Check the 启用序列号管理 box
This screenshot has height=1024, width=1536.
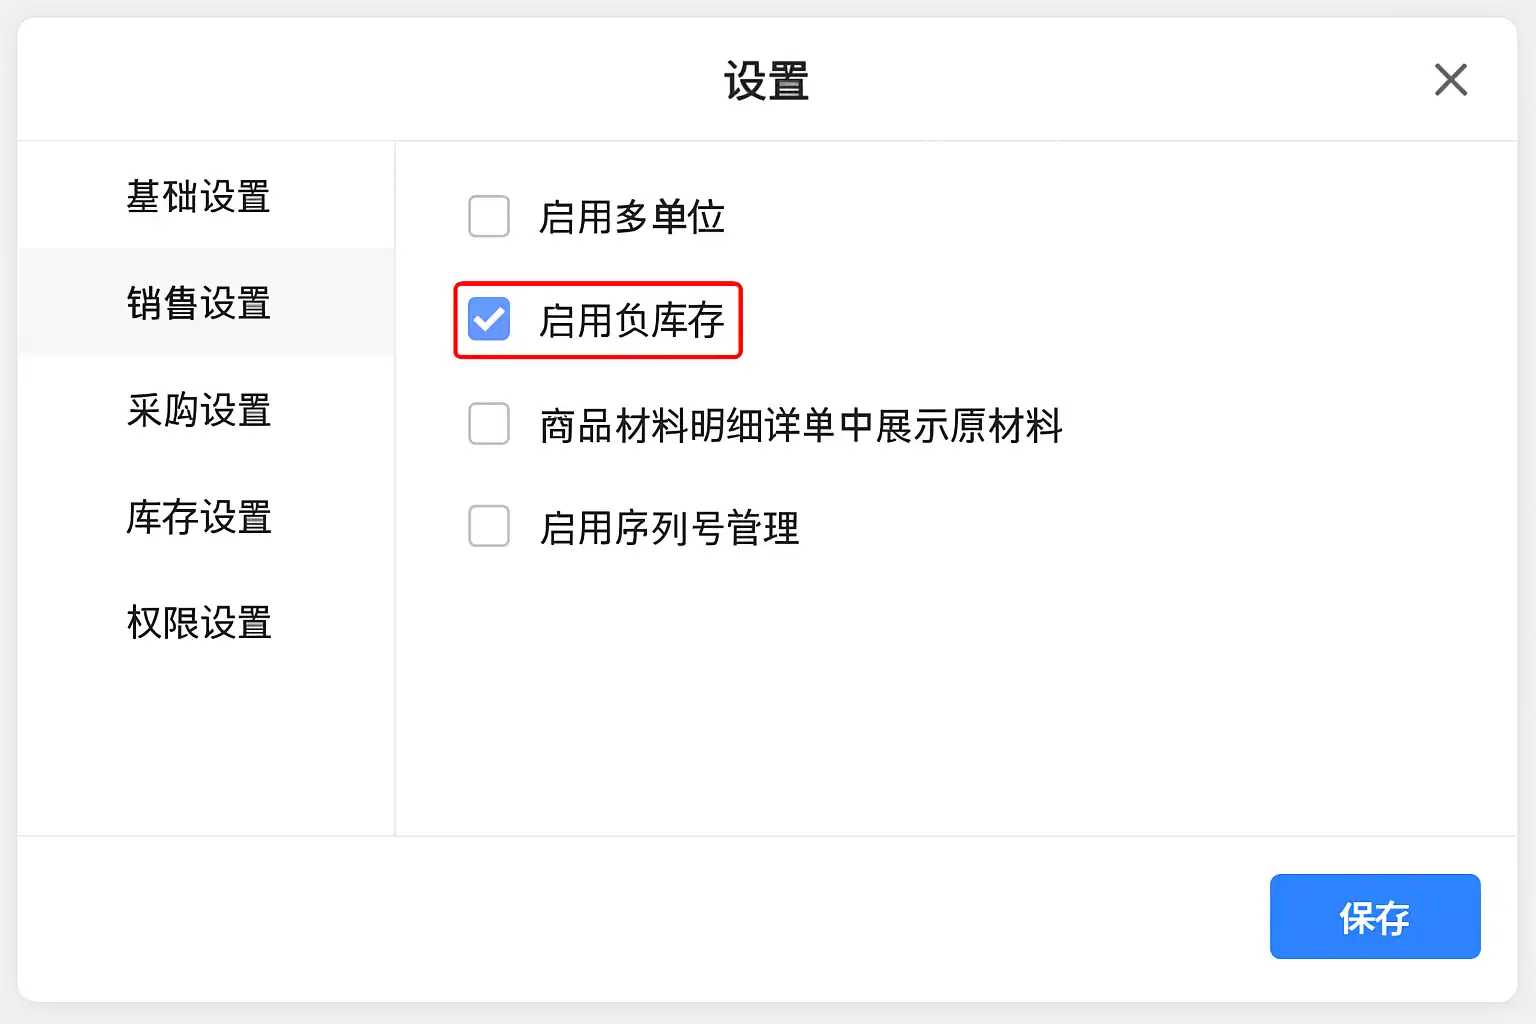tap(489, 527)
